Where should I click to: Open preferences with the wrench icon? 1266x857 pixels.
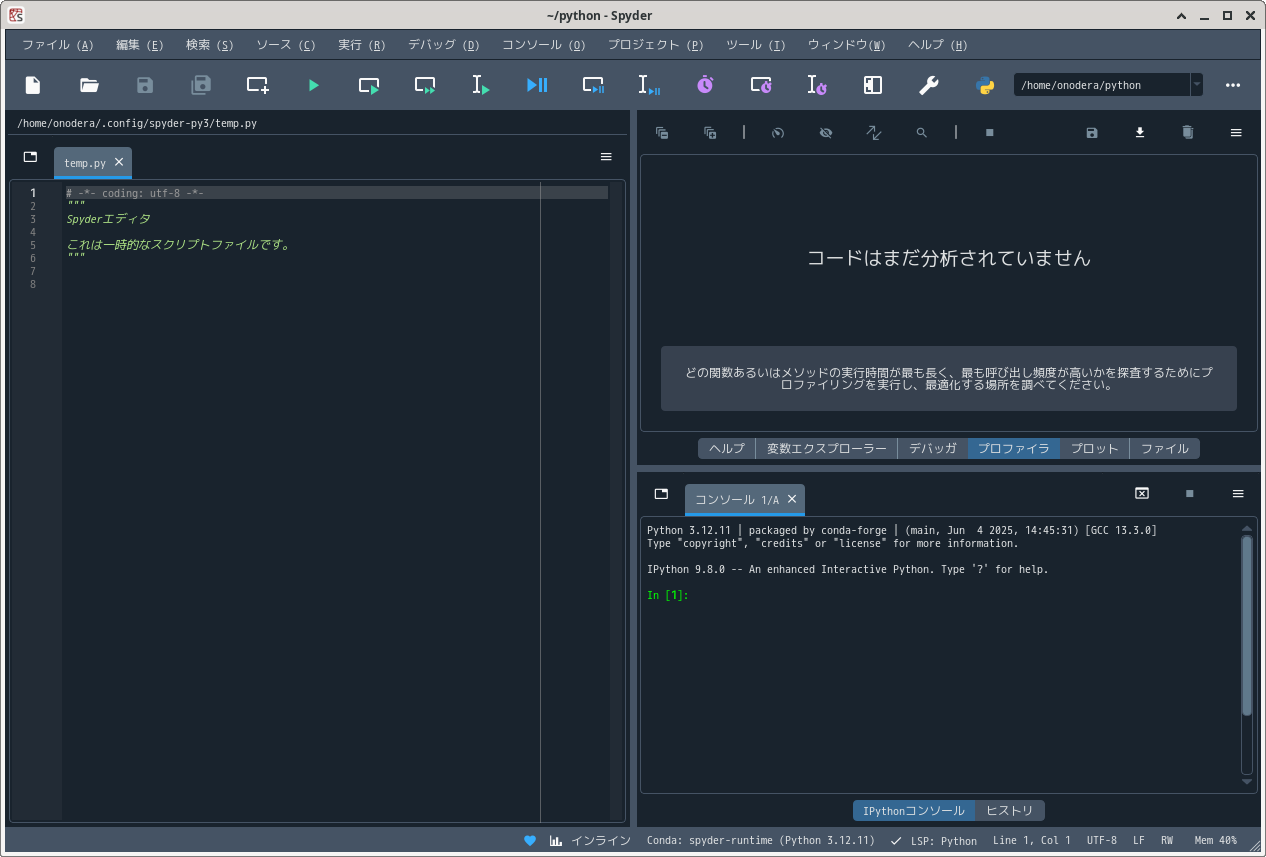tap(929, 85)
